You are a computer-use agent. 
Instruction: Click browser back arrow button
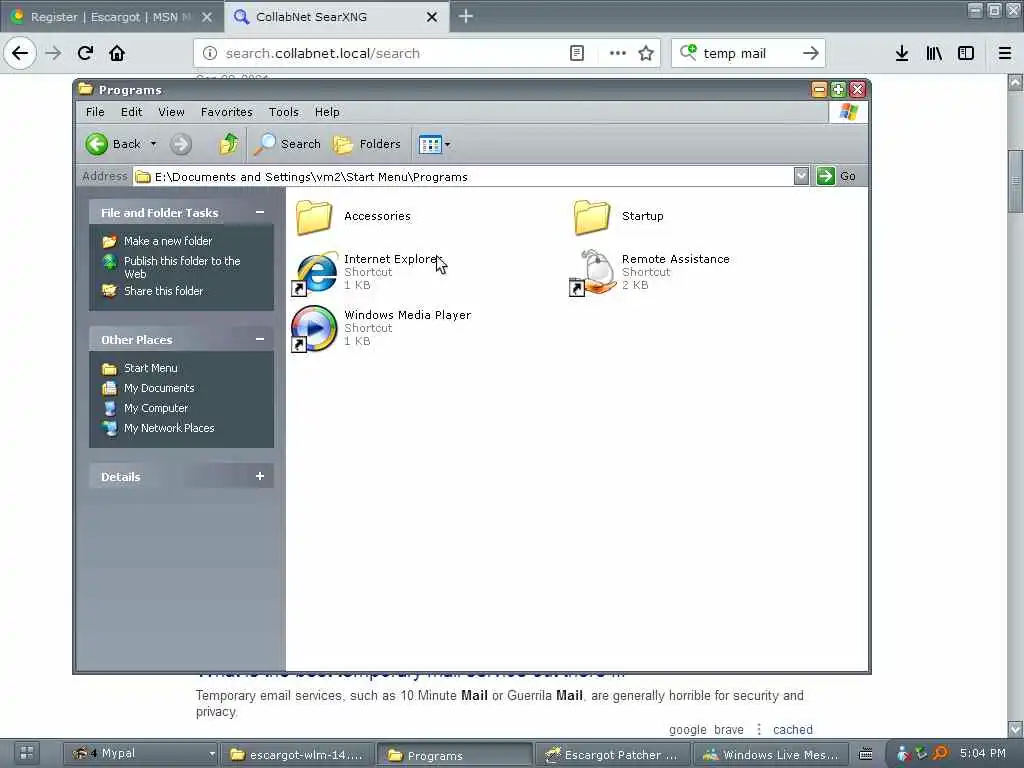(x=20, y=53)
